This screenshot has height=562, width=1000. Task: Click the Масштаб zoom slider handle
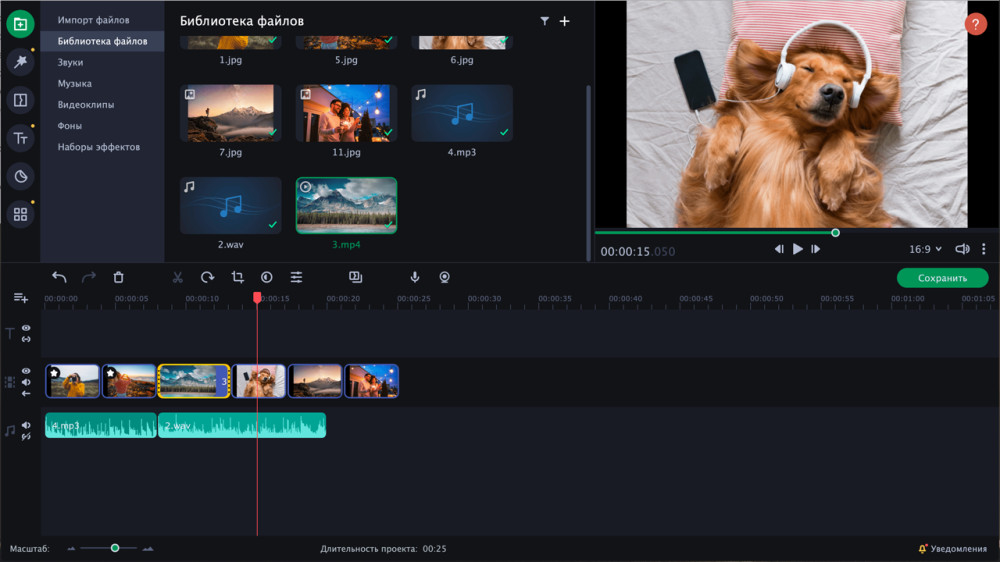(x=115, y=548)
